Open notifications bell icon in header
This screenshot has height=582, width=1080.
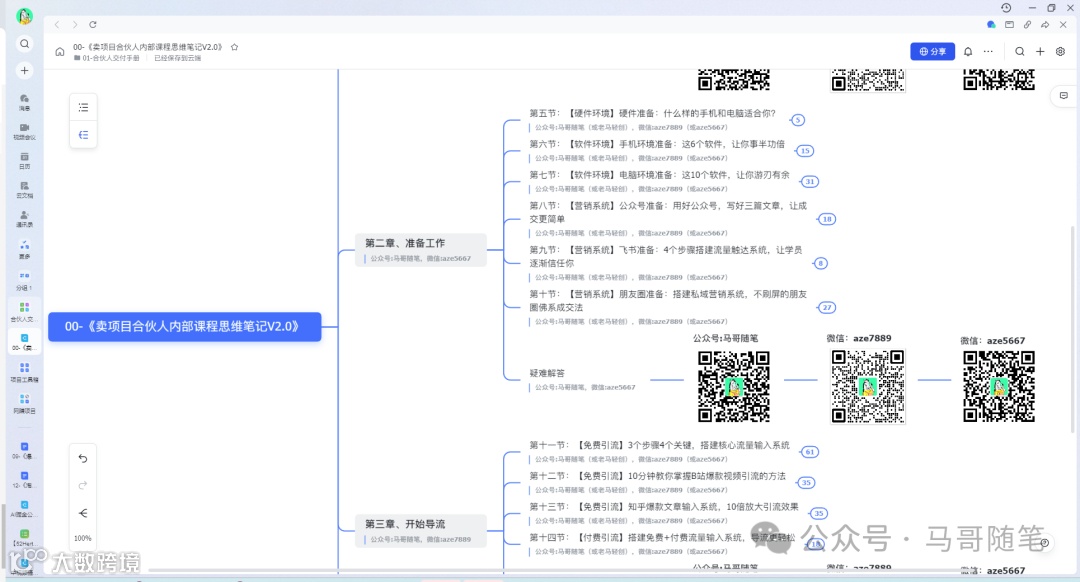pyautogui.click(x=968, y=52)
